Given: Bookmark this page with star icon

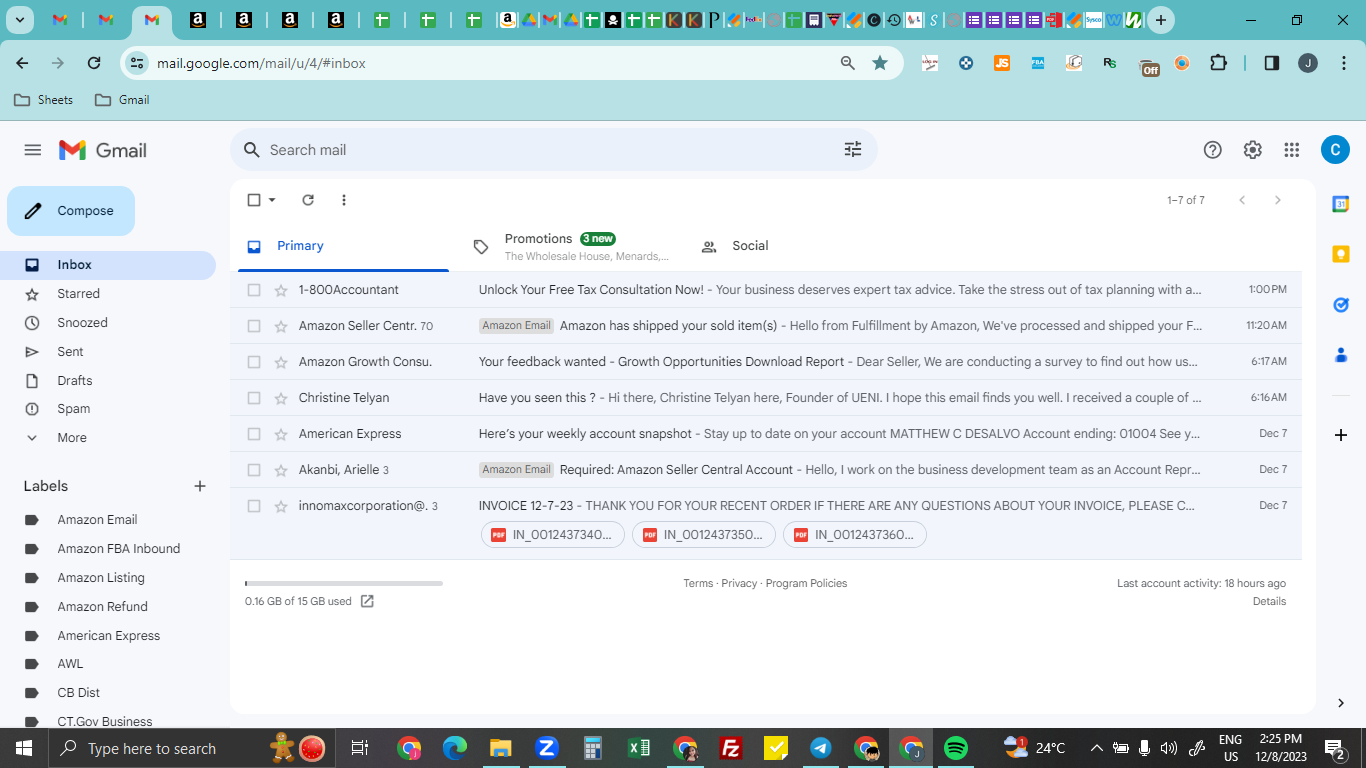Looking at the screenshot, I should tap(880, 63).
